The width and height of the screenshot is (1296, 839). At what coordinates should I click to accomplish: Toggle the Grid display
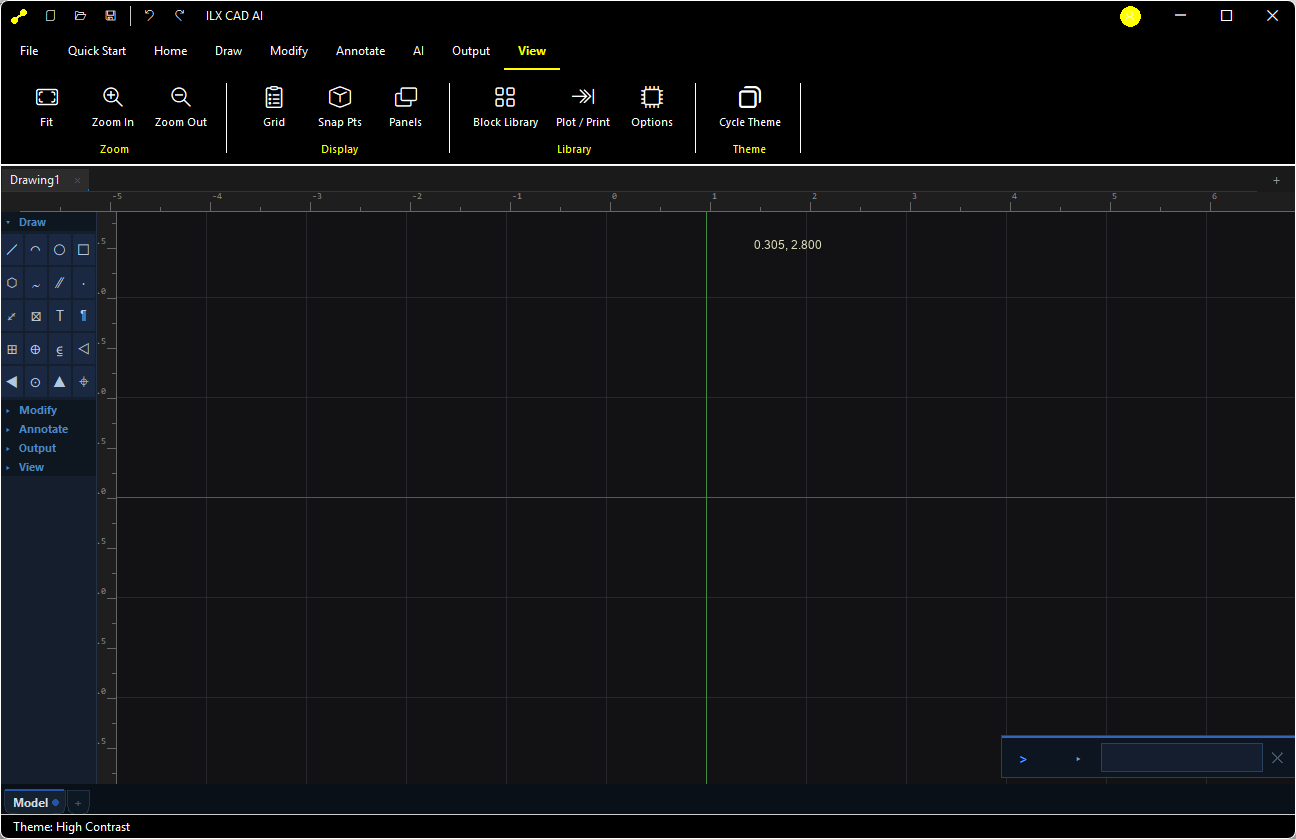point(274,108)
